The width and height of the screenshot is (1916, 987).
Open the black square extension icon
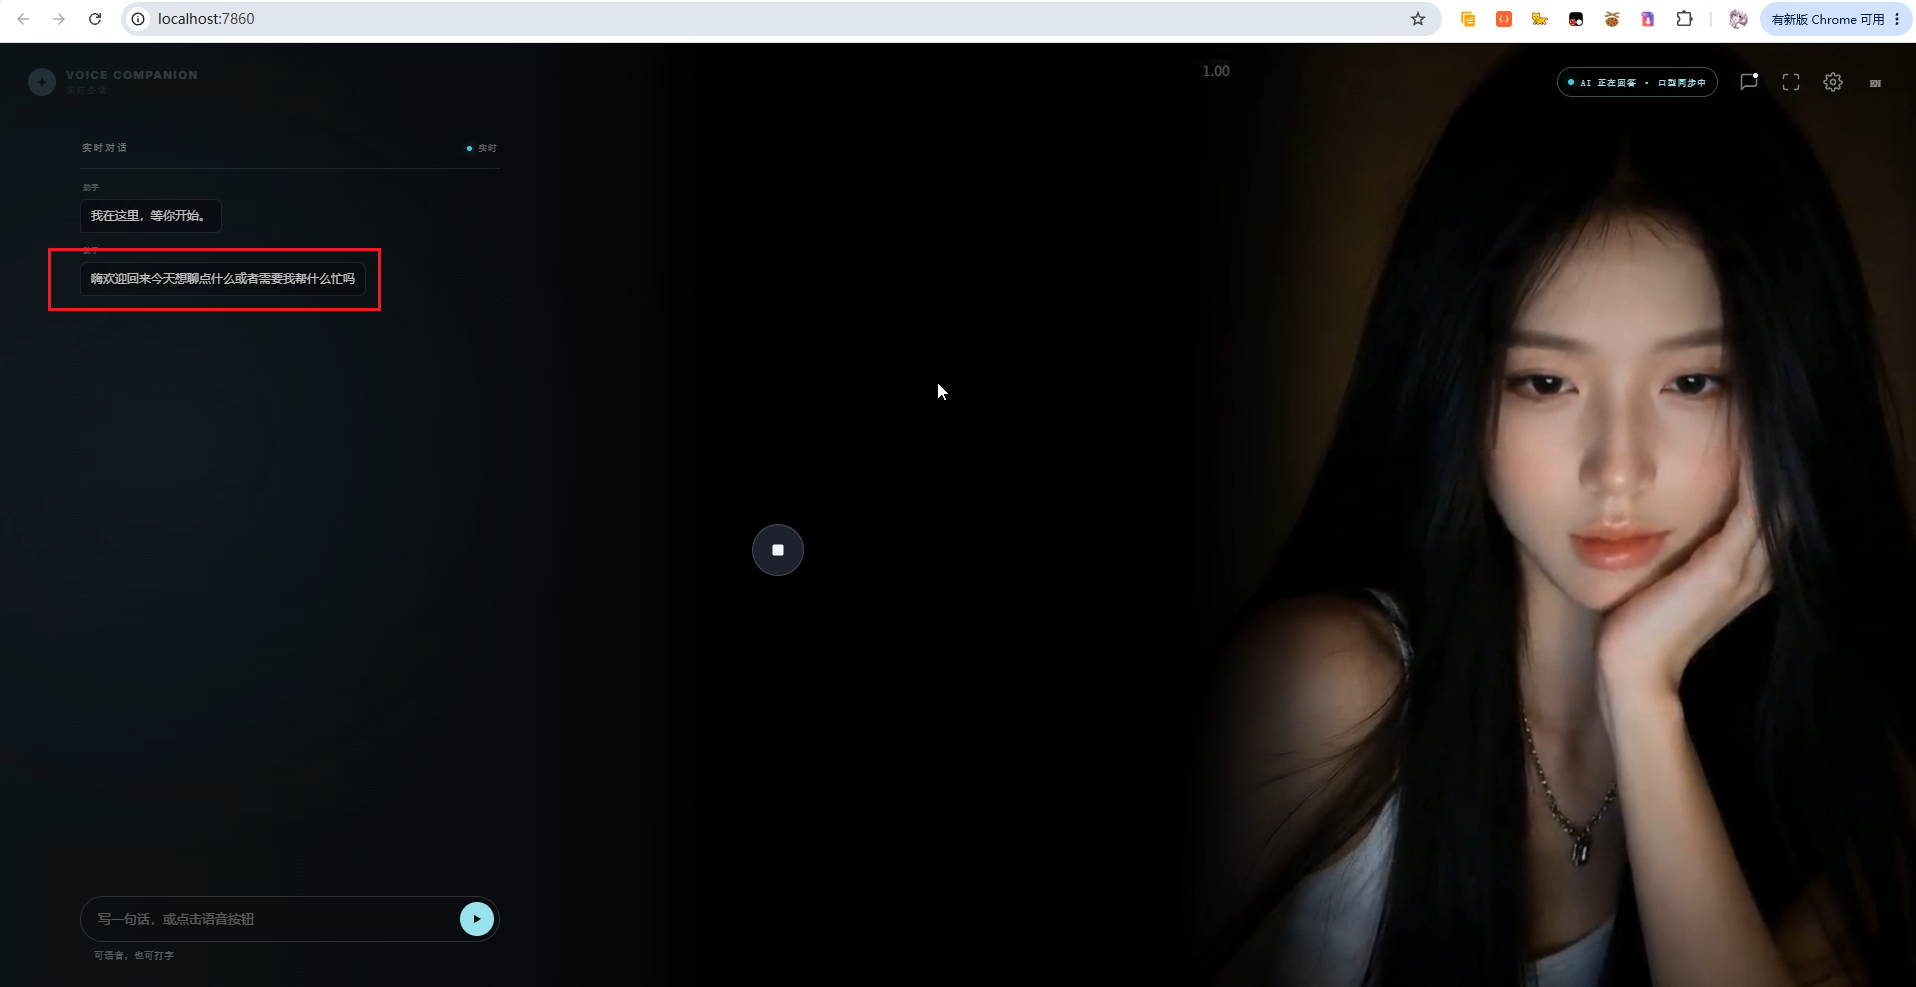[1576, 19]
